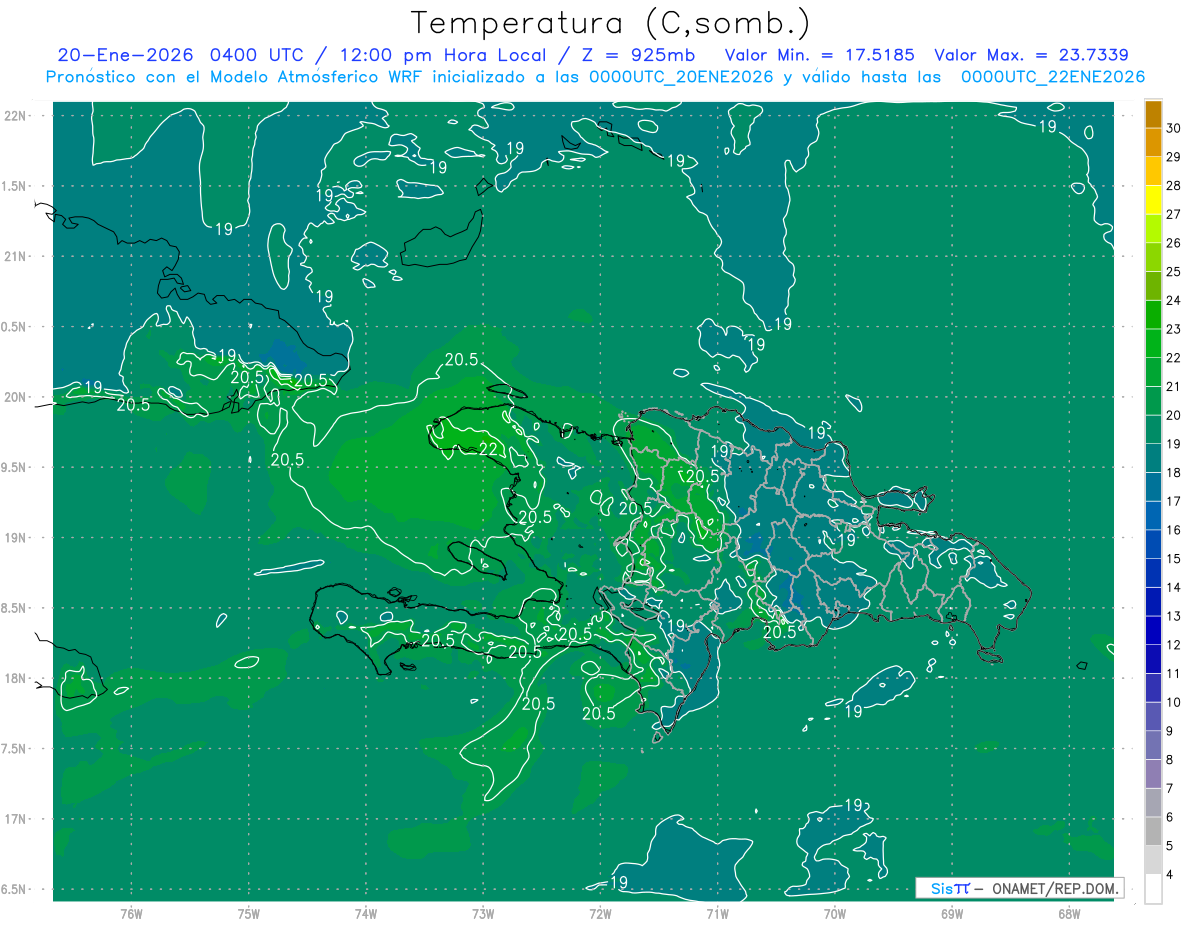Click the '28' color scale label
Image resolution: width=1200 pixels, height=927 pixels.
tap(1174, 186)
